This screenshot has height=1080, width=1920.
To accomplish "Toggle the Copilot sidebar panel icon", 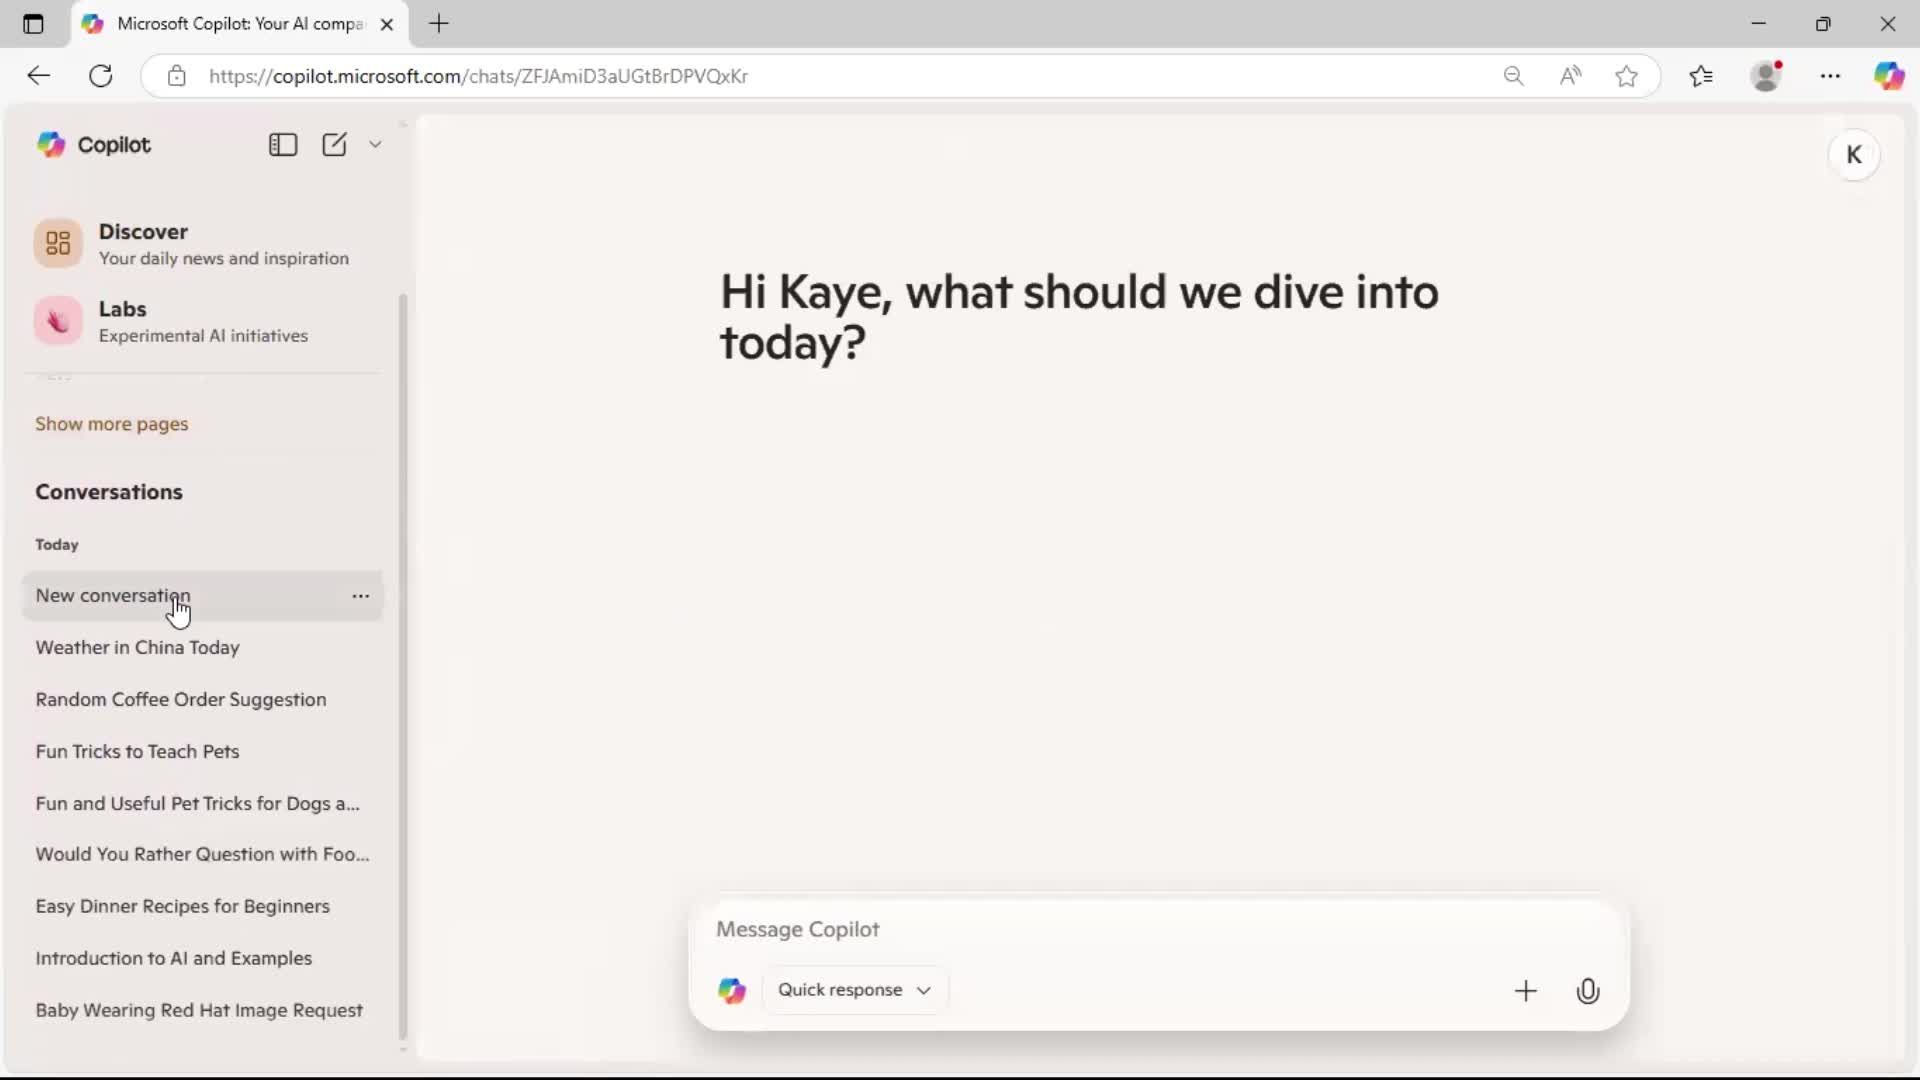I will pos(283,145).
